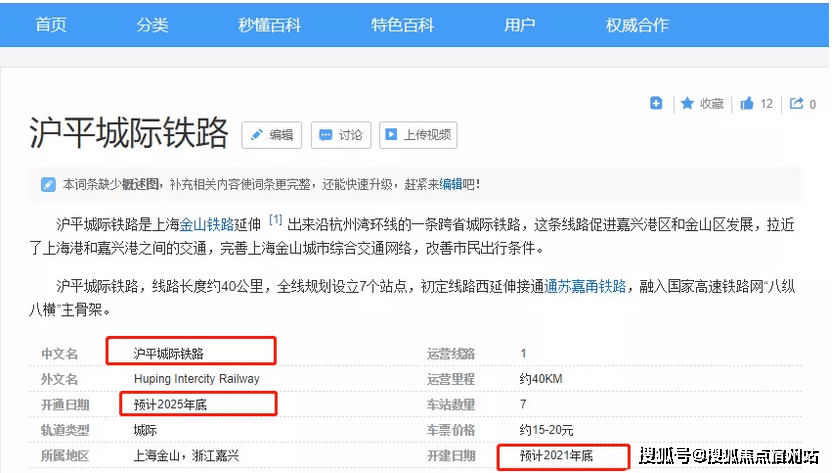Click the blue plus icon near 收藏

point(656,103)
